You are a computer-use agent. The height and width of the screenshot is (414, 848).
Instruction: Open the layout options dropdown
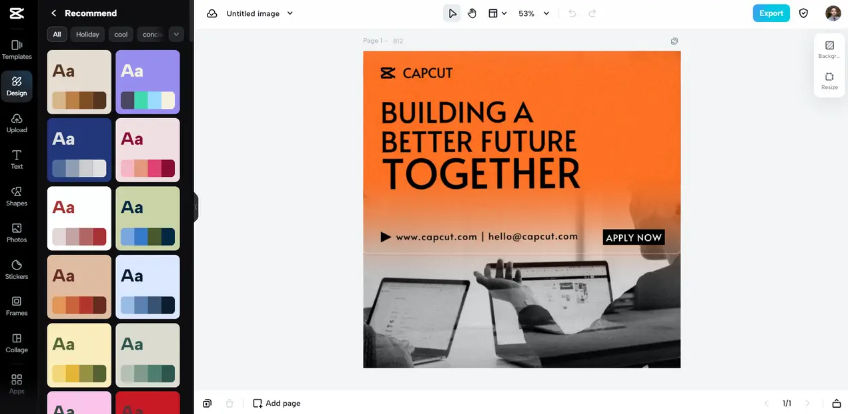pos(498,14)
